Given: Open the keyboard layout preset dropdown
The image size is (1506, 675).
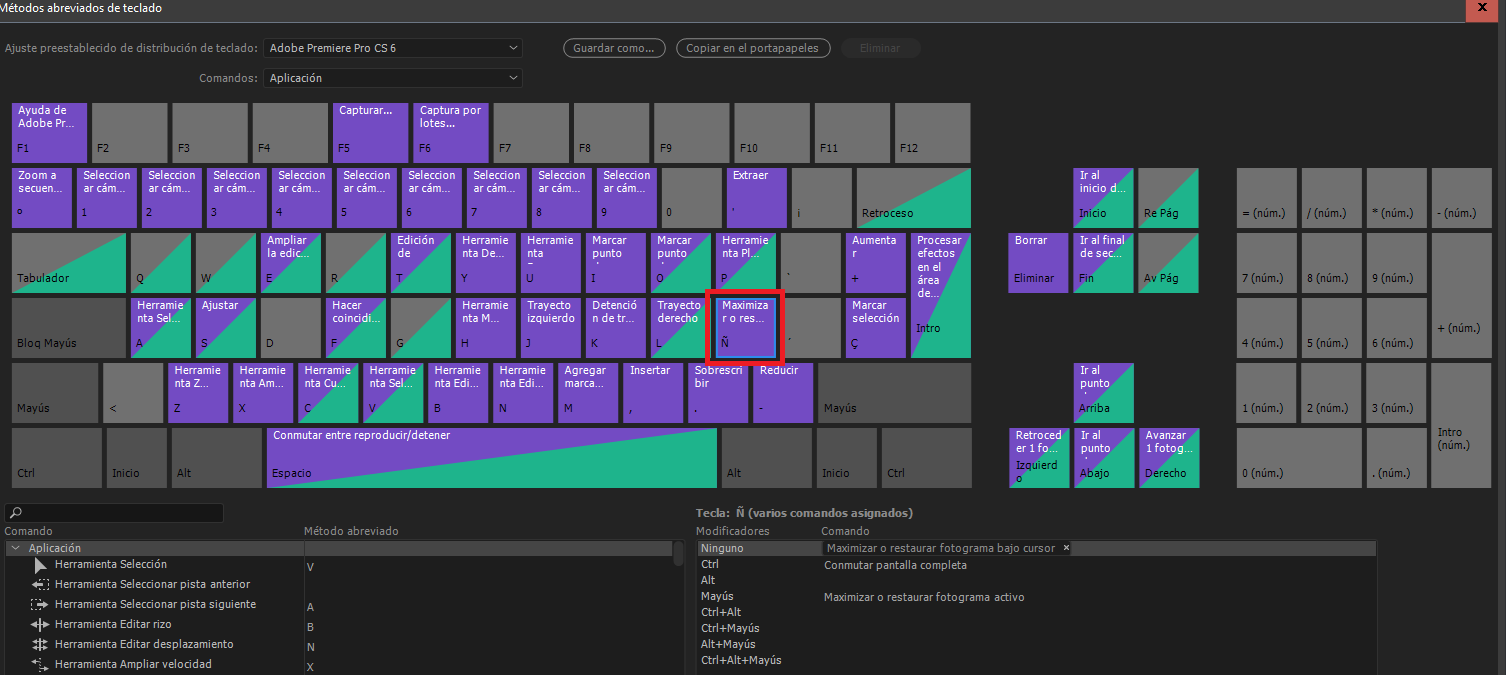Looking at the screenshot, I should pos(393,48).
